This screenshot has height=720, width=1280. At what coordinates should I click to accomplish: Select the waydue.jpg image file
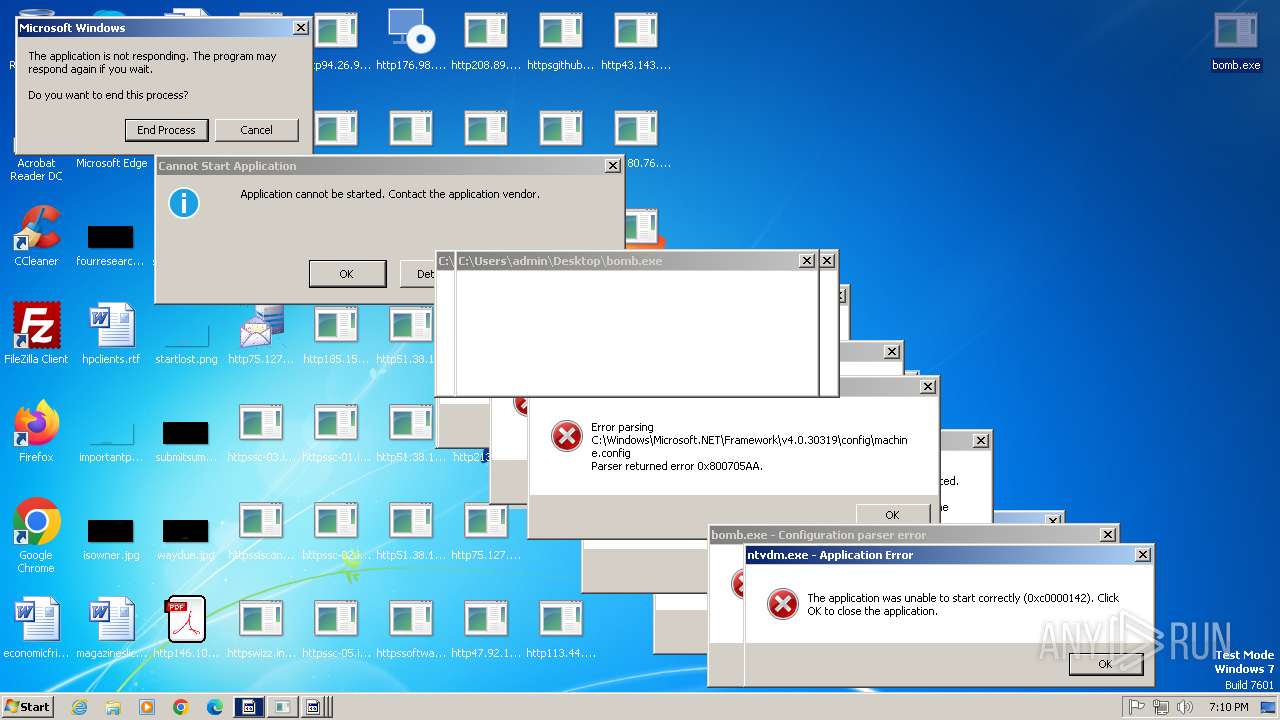(186, 539)
